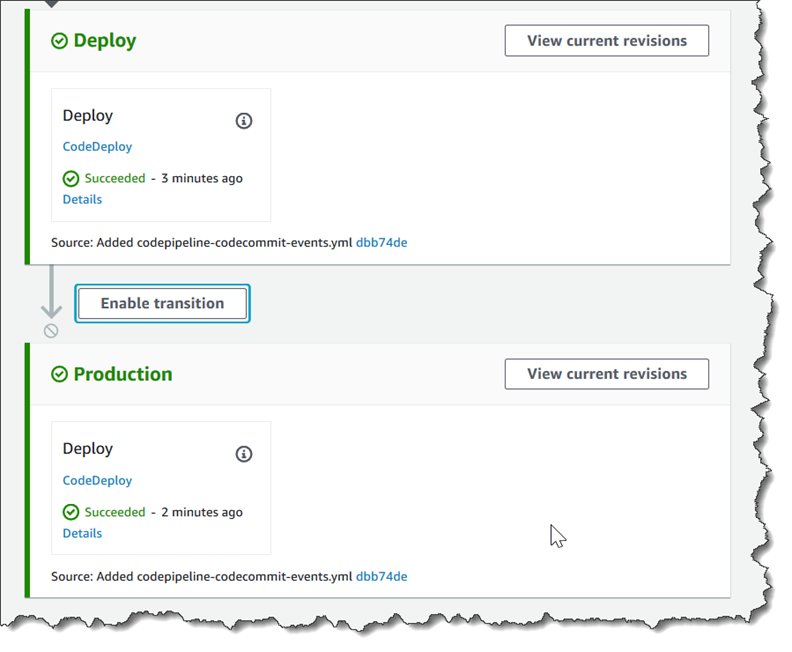Click the green 'Deploy' stage heading
This screenshot has height=652, width=792.
click(x=105, y=41)
